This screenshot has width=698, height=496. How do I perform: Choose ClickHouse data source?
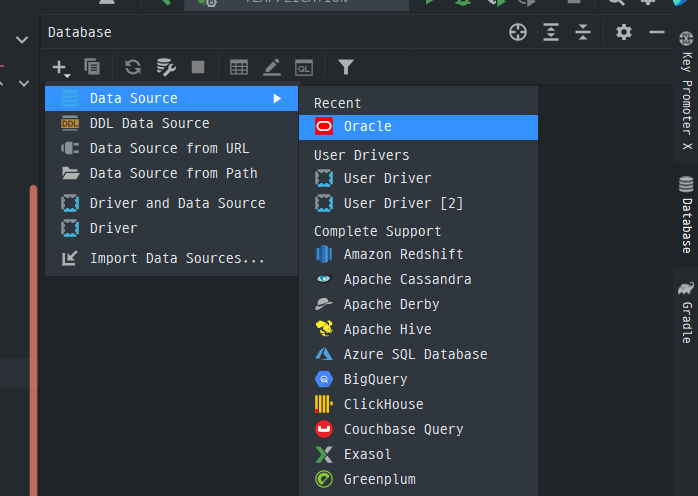point(418,404)
